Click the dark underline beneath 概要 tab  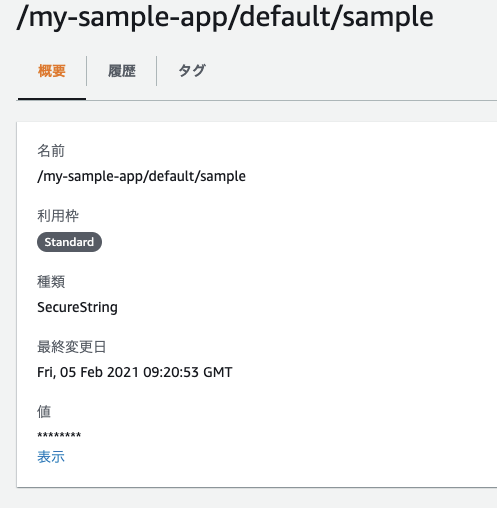pos(52,99)
